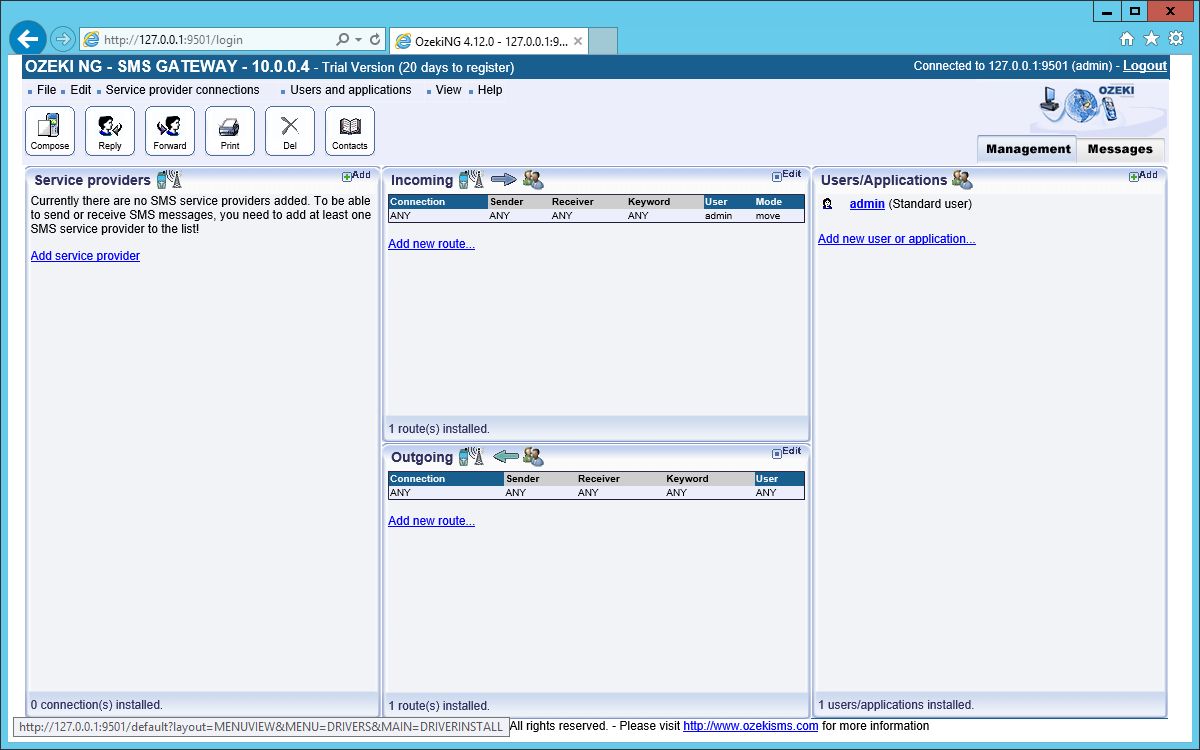
Task: Open Contacts from the toolbar
Action: [350, 131]
